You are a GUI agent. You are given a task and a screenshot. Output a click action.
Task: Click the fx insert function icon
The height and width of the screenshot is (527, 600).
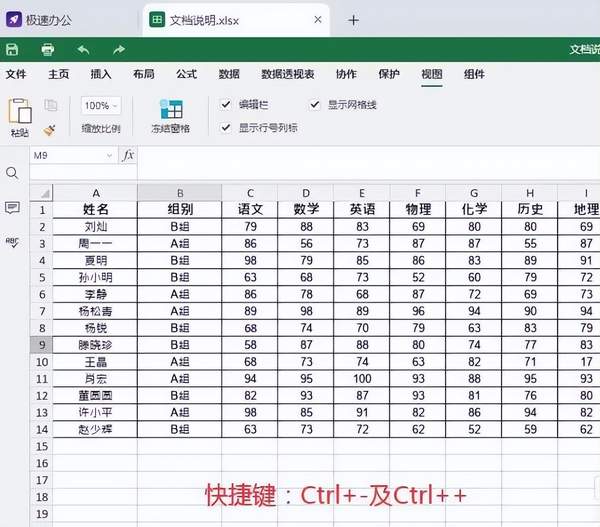coord(128,155)
